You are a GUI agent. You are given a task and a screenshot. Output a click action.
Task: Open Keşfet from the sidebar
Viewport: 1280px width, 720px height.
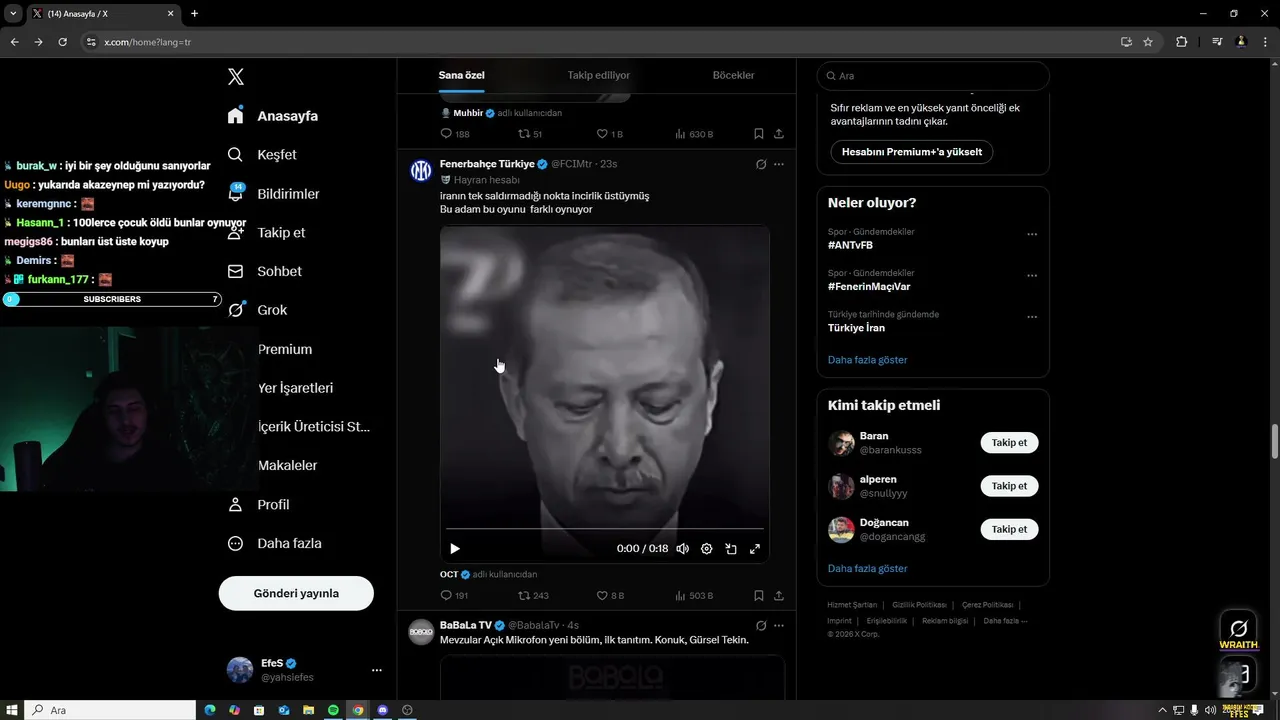262,155
